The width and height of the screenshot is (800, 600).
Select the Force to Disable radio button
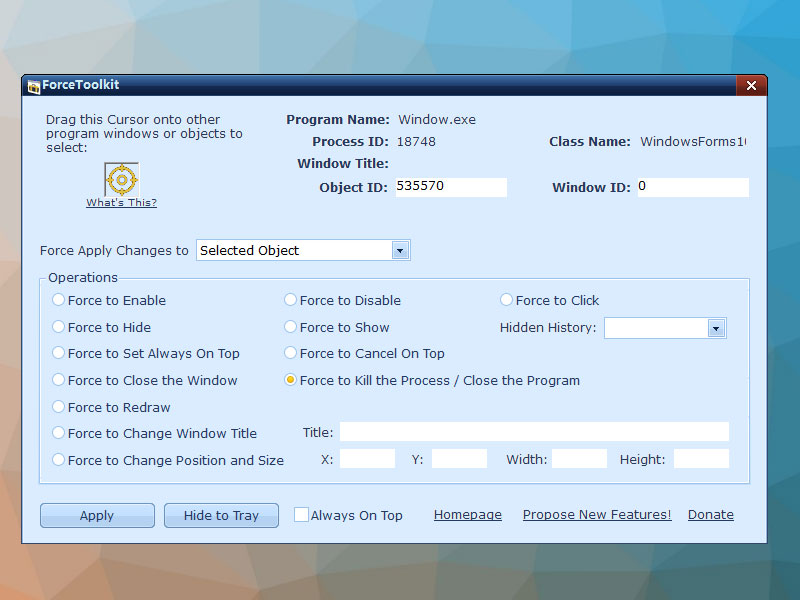click(x=291, y=300)
